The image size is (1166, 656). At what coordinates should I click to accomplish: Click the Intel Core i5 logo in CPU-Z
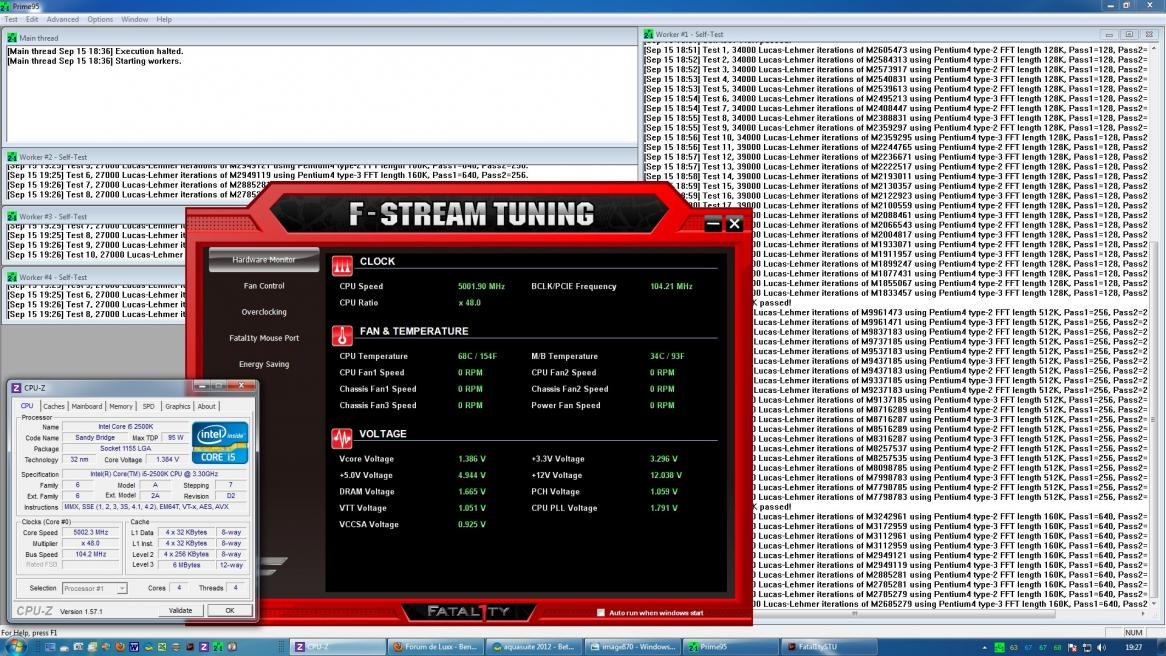tap(220, 443)
